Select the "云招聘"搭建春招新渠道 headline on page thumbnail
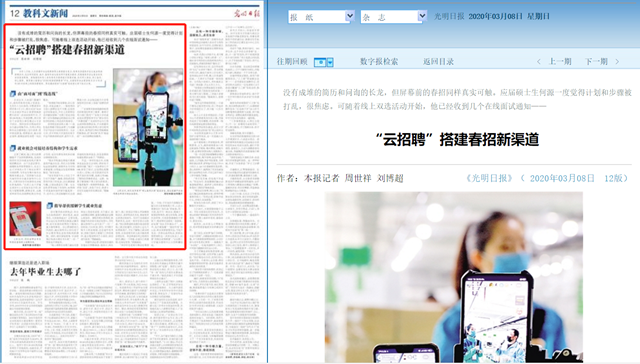This screenshot has height=364, width=640. (67, 50)
